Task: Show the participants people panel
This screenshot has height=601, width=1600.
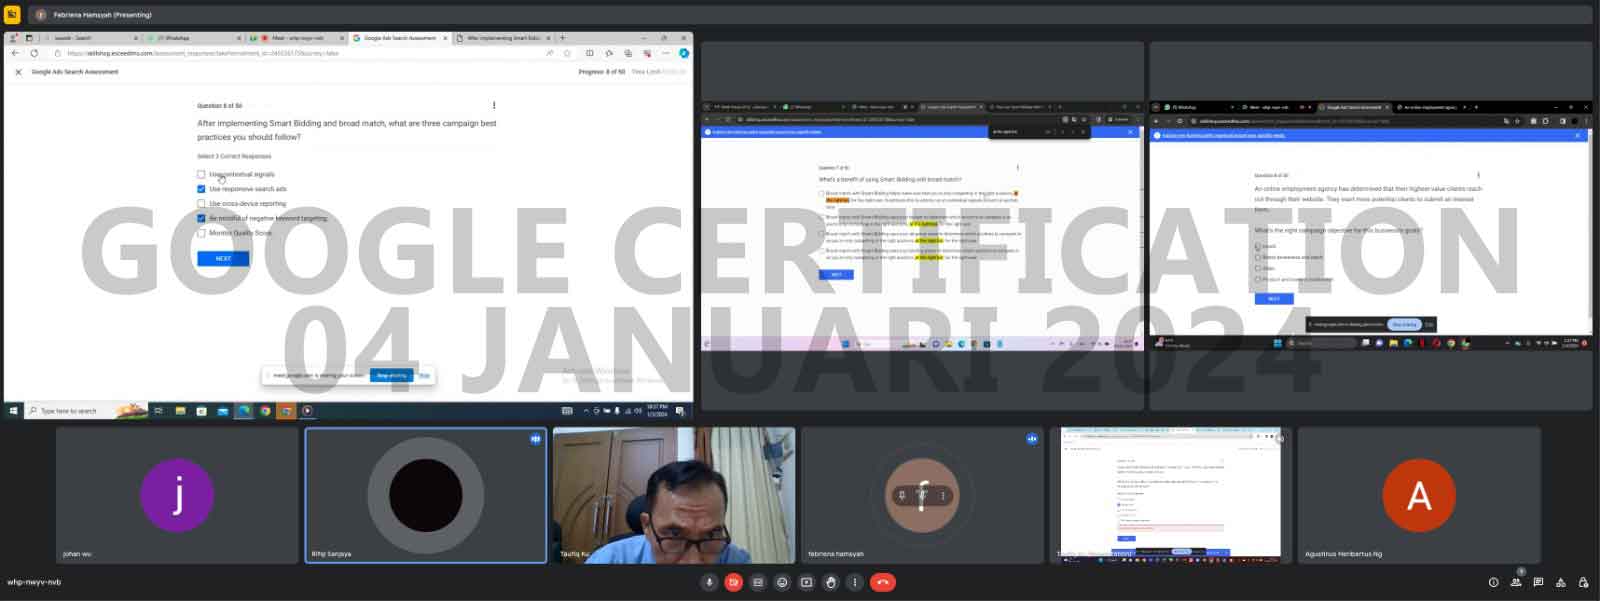Action: [x=1516, y=582]
